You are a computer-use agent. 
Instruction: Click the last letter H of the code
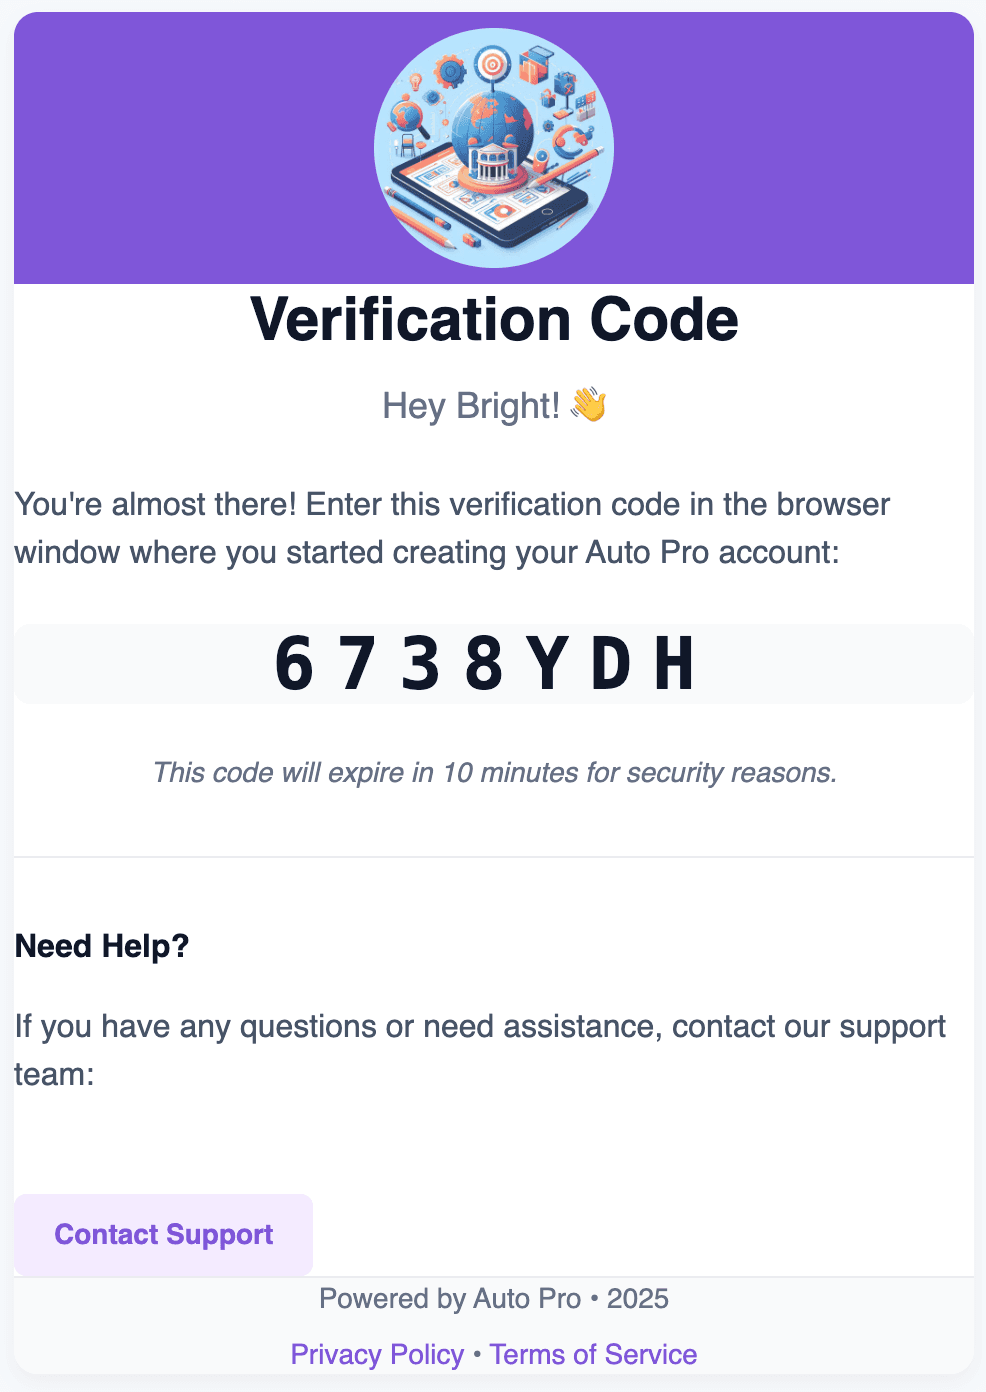coord(674,664)
